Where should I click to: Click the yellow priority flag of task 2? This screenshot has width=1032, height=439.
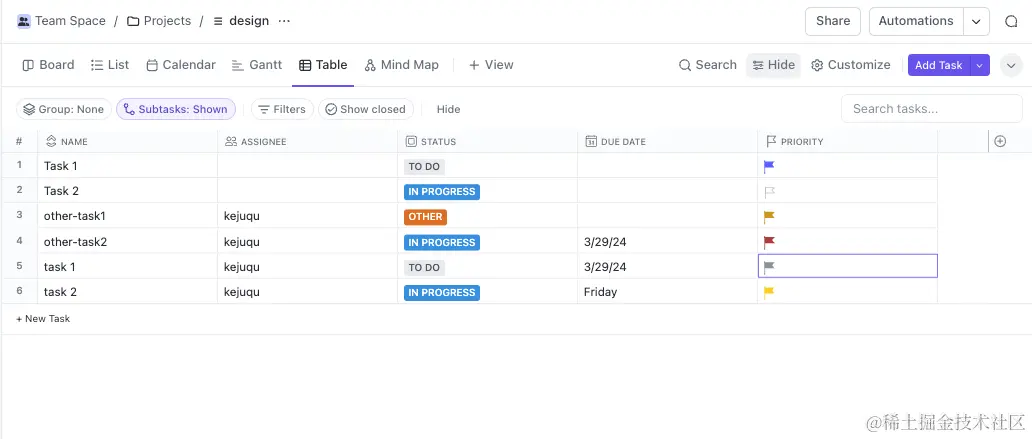(x=769, y=292)
